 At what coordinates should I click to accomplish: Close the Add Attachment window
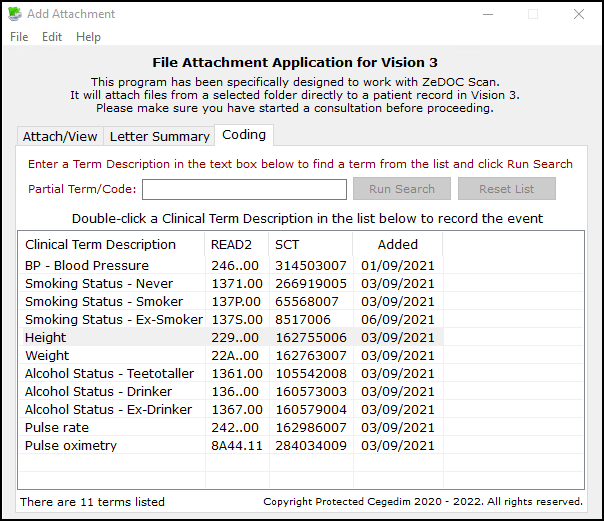click(x=579, y=14)
